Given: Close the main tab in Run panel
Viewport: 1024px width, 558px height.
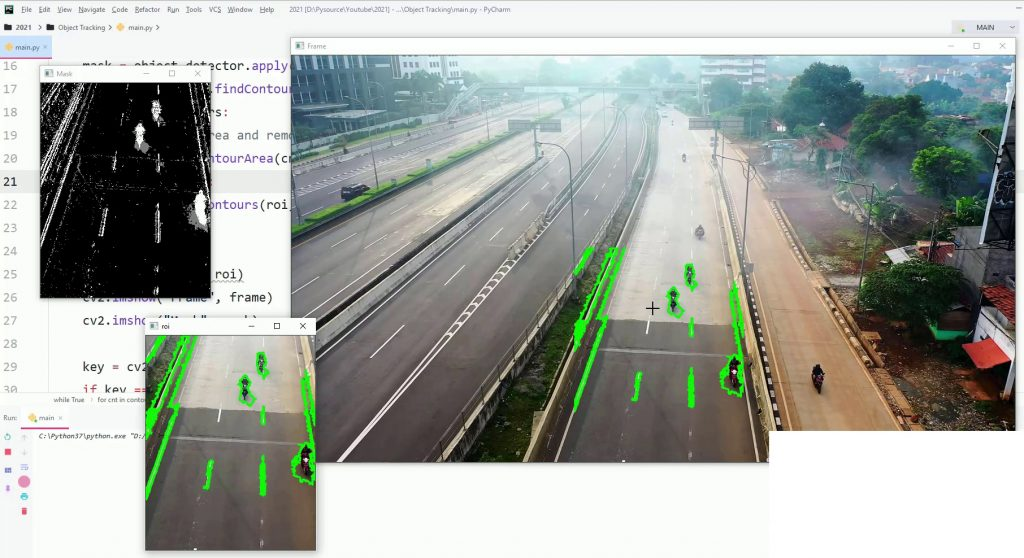Looking at the screenshot, I should click(61, 418).
